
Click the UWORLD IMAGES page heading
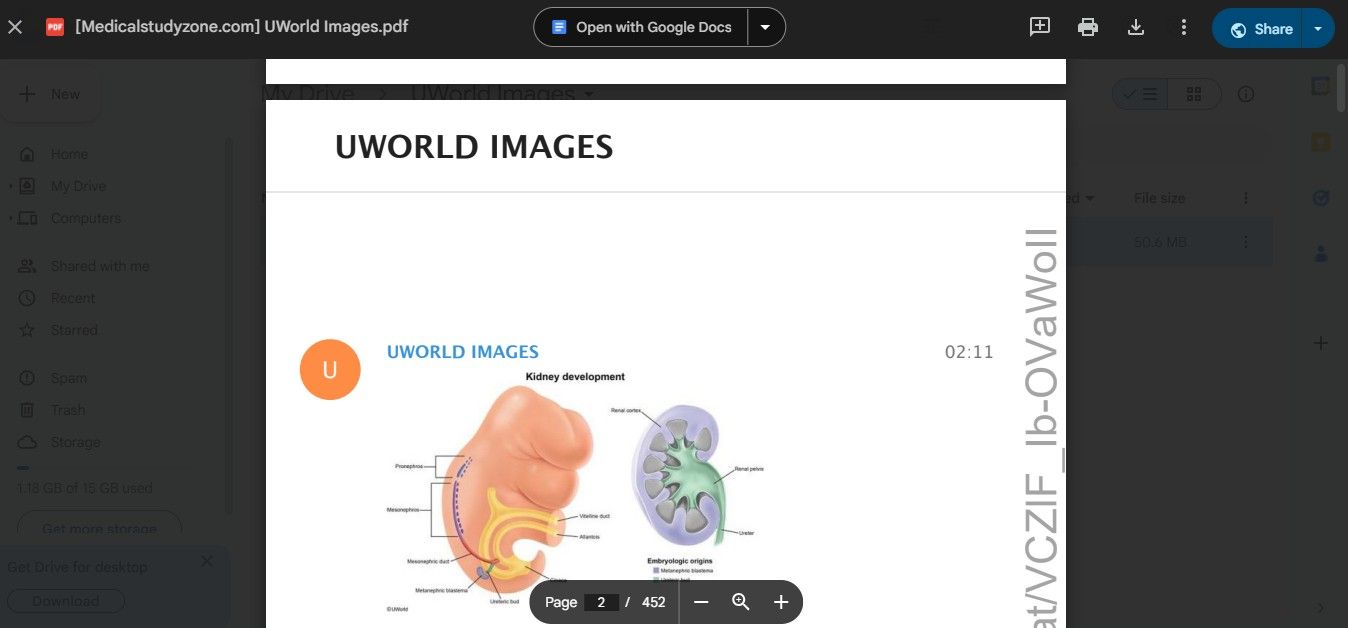(474, 147)
